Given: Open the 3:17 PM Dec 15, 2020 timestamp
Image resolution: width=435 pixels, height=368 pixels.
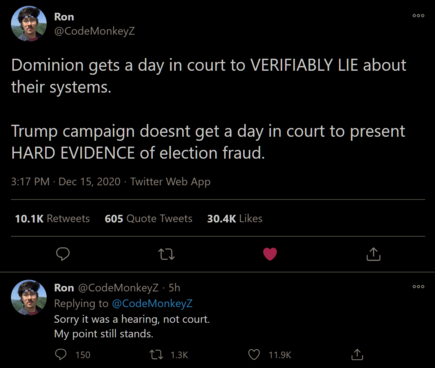Looking at the screenshot, I should coord(66,182).
